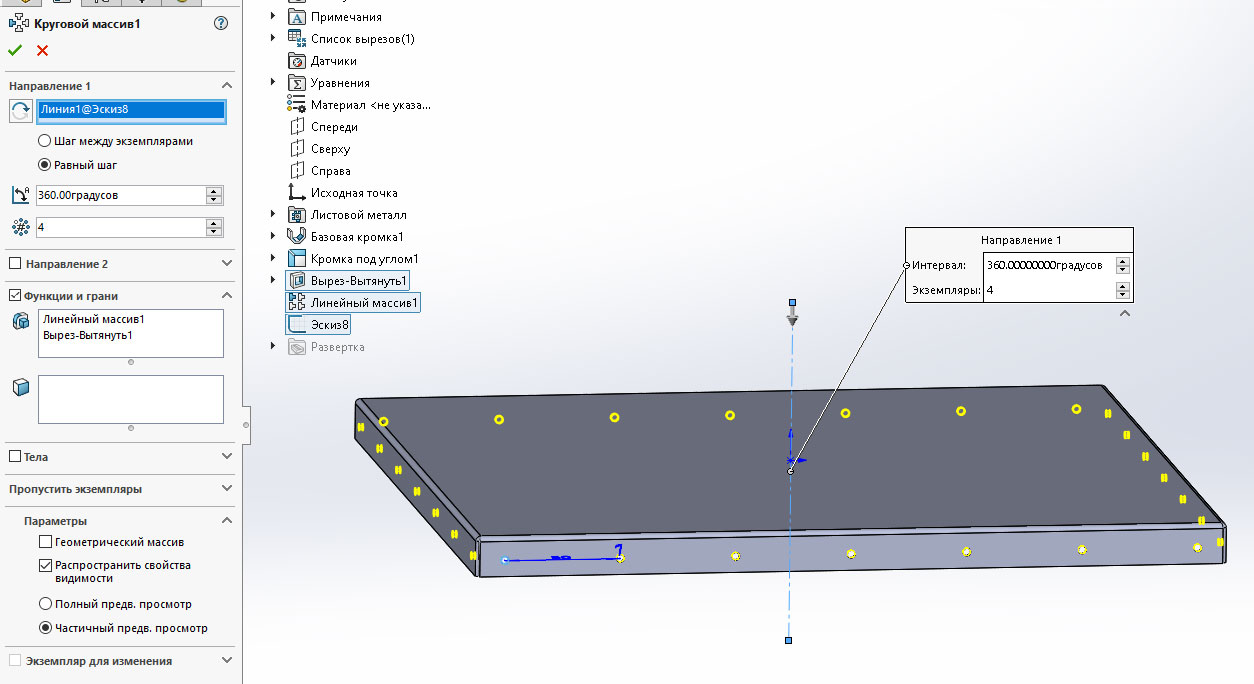Uncheck Распространить свойства видимости
Viewport: 1254px width, 684px height.
click(45, 565)
